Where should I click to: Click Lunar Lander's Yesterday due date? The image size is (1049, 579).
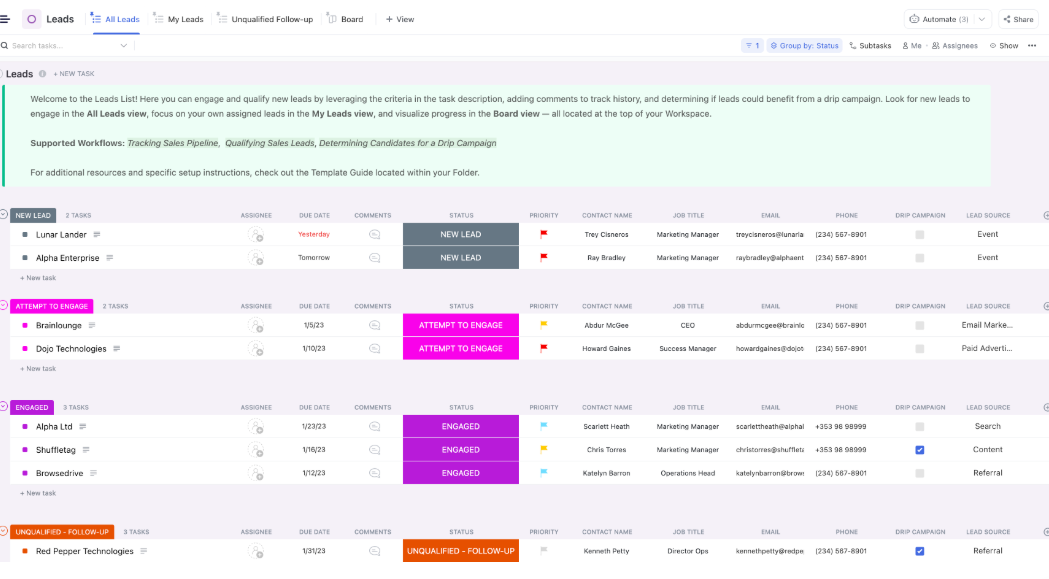point(314,234)
